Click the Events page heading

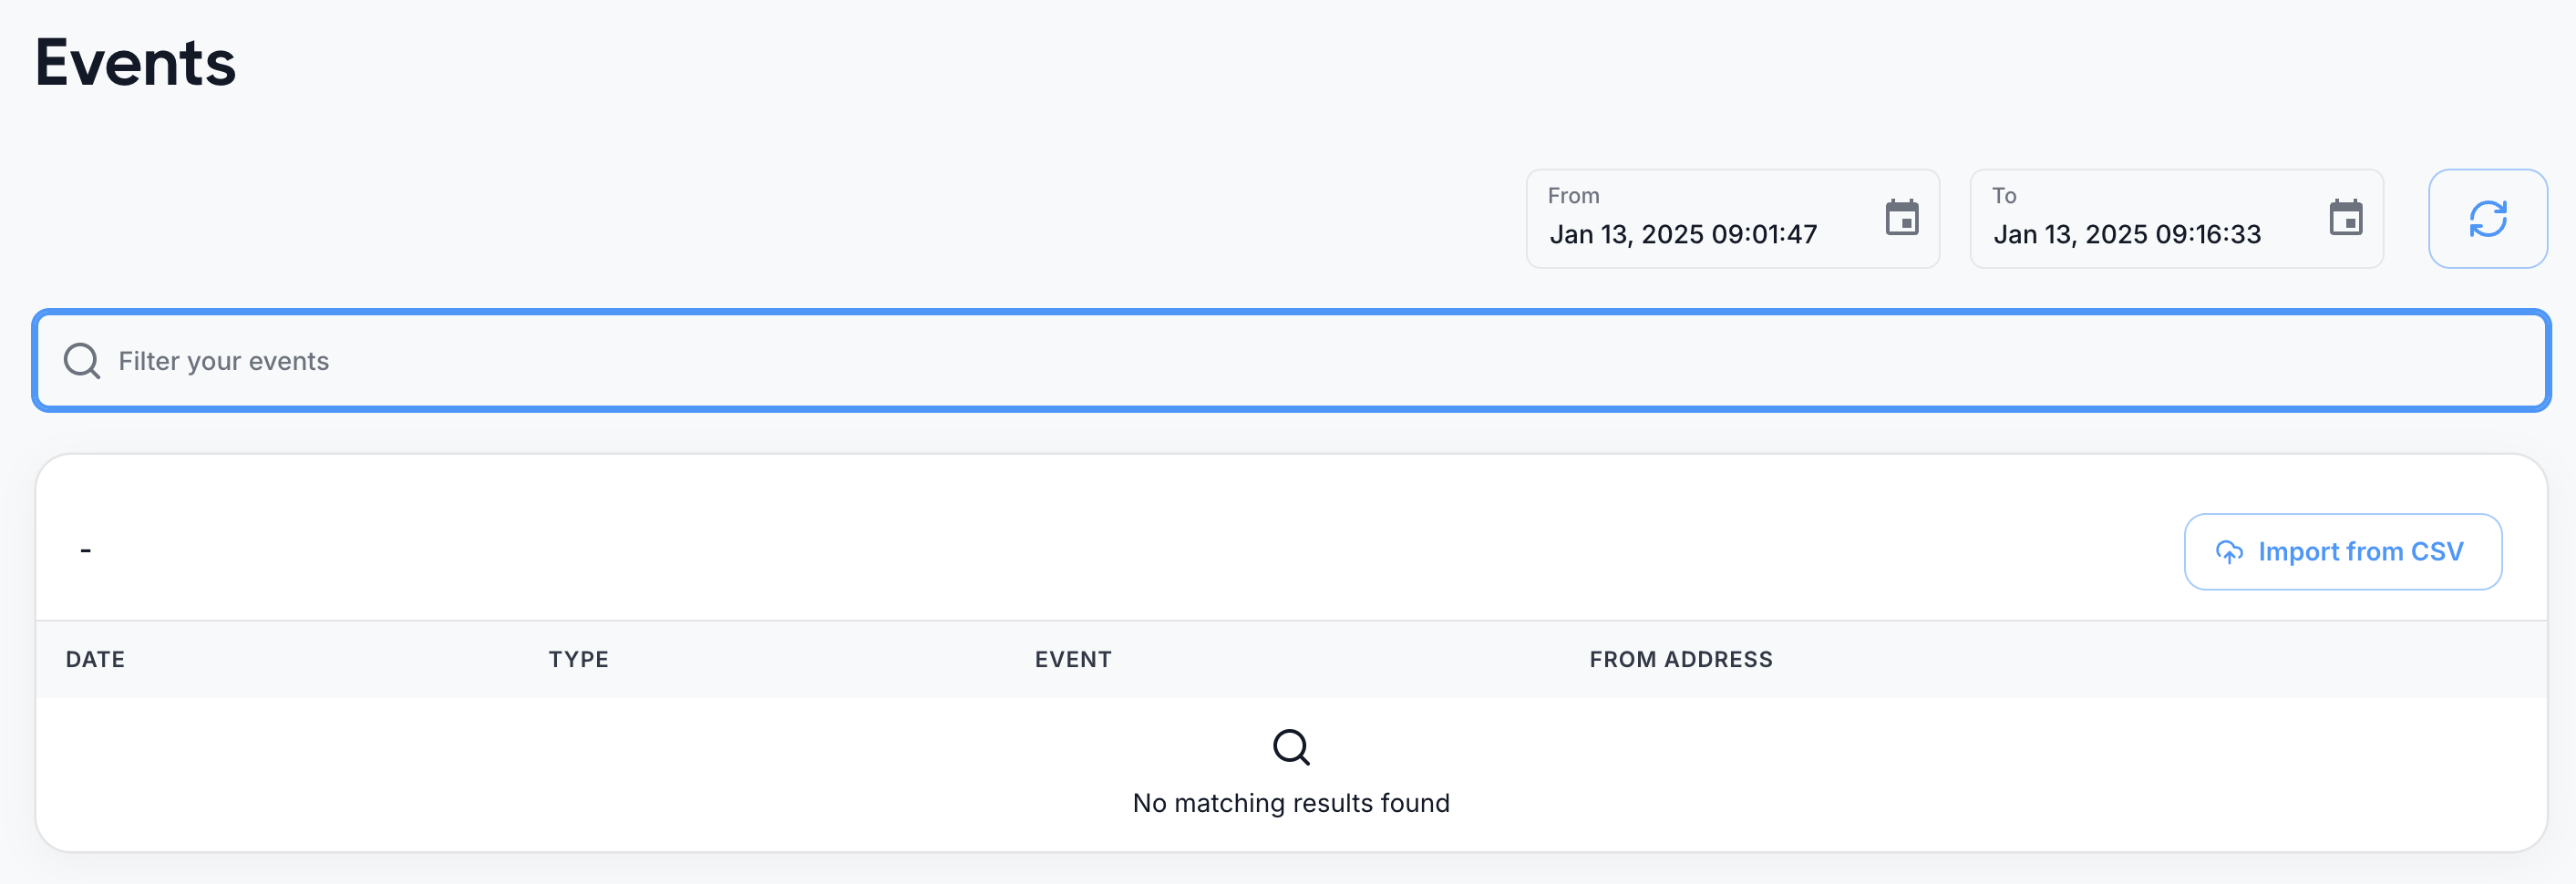136,62
